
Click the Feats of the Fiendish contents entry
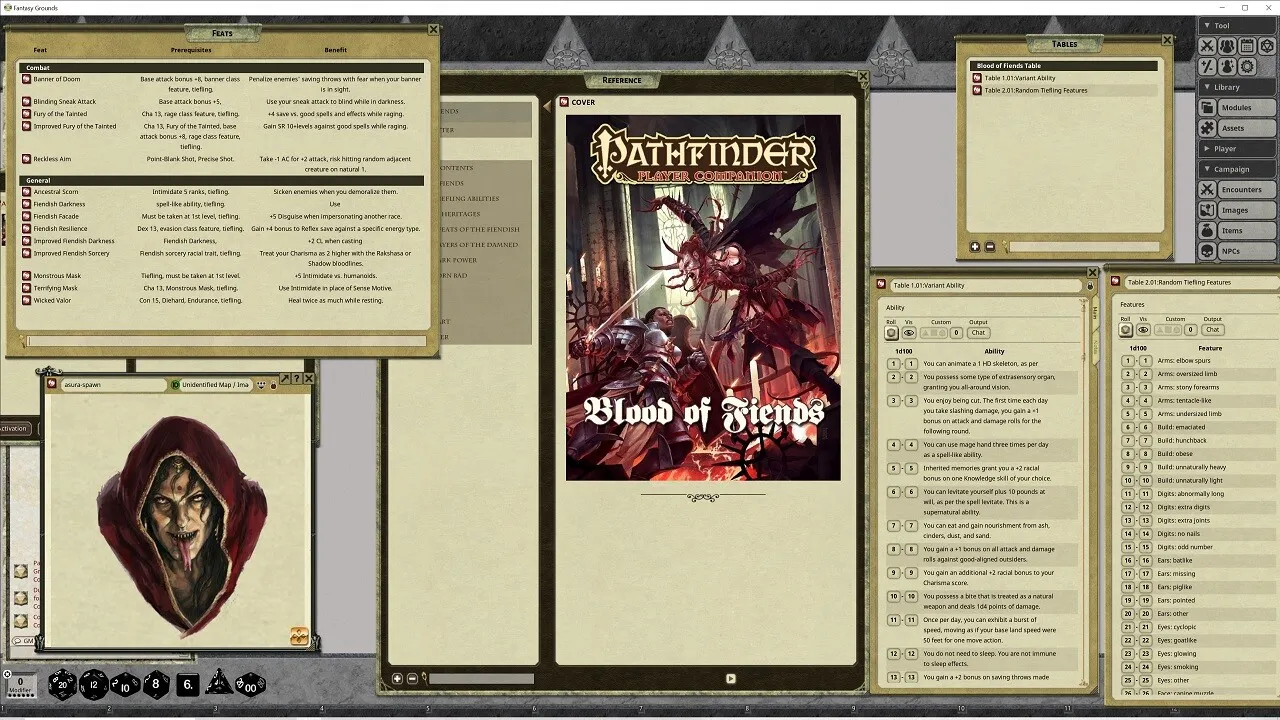click(480, 229)
